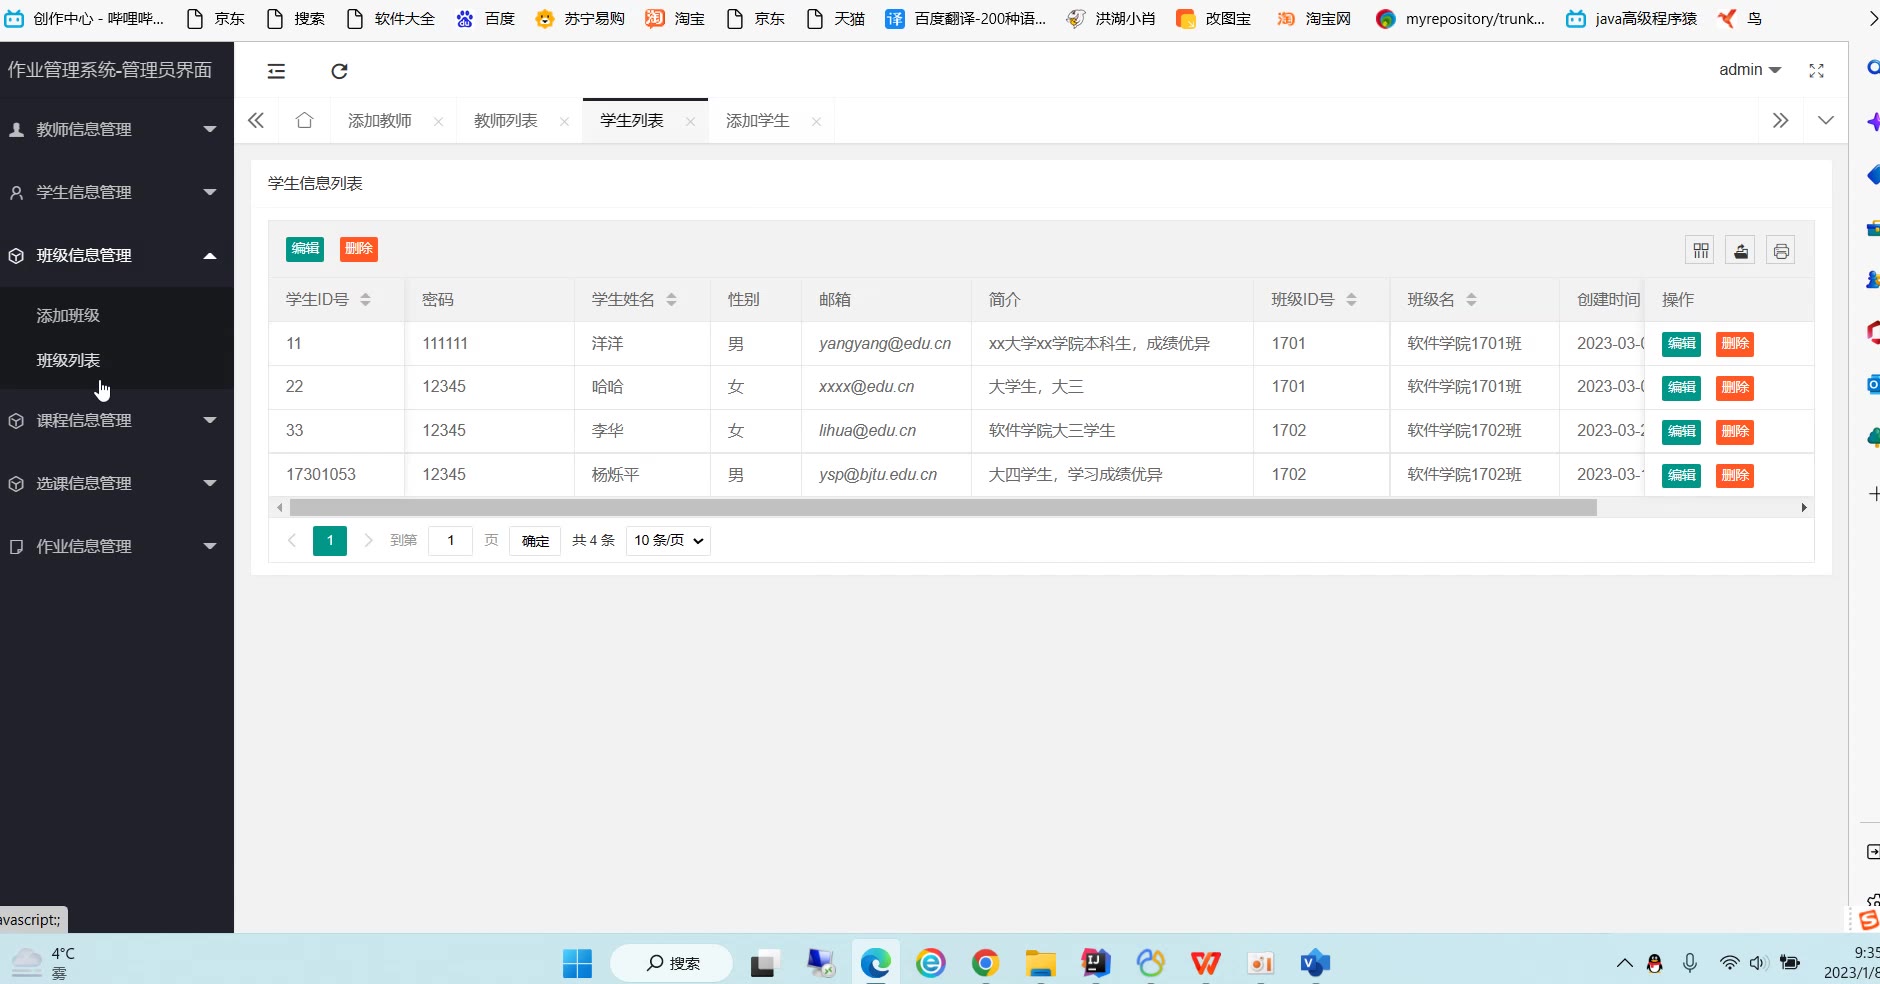
Task: Click 删除 button for student 杨烁平
Action: [x=1734, y=475]
